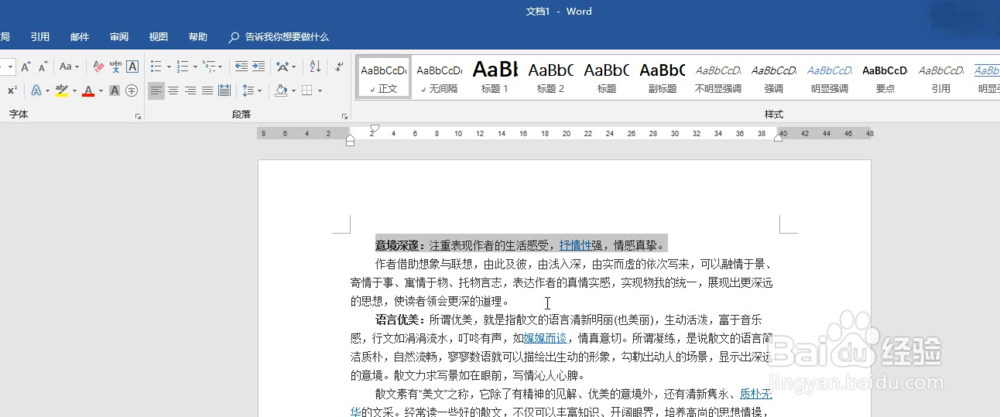Switch to the 审阅 ribbon tab
Image resolution: width=1000 pixels, height=417 pixels.
click(119, 37)
